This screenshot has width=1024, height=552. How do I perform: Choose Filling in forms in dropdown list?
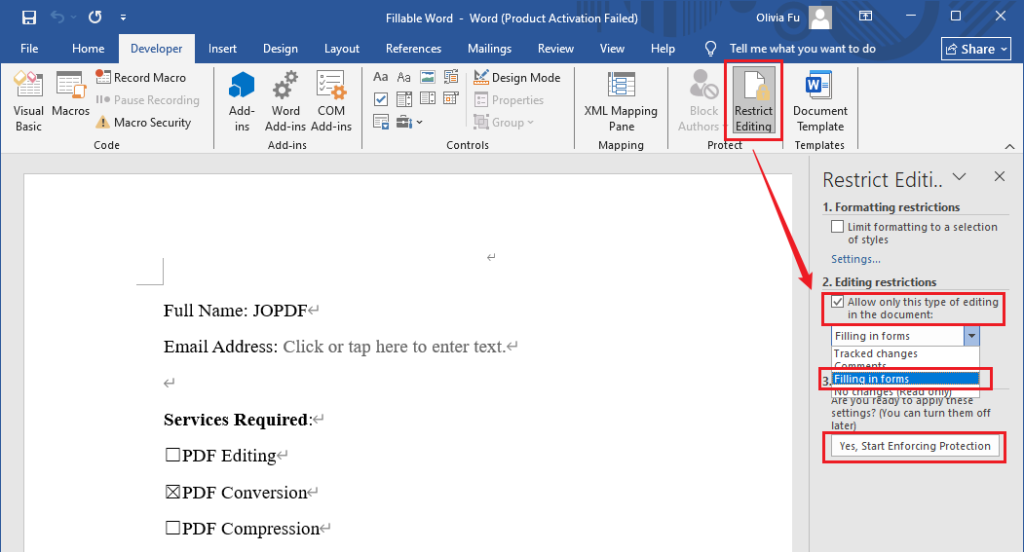tap(905, 379)
